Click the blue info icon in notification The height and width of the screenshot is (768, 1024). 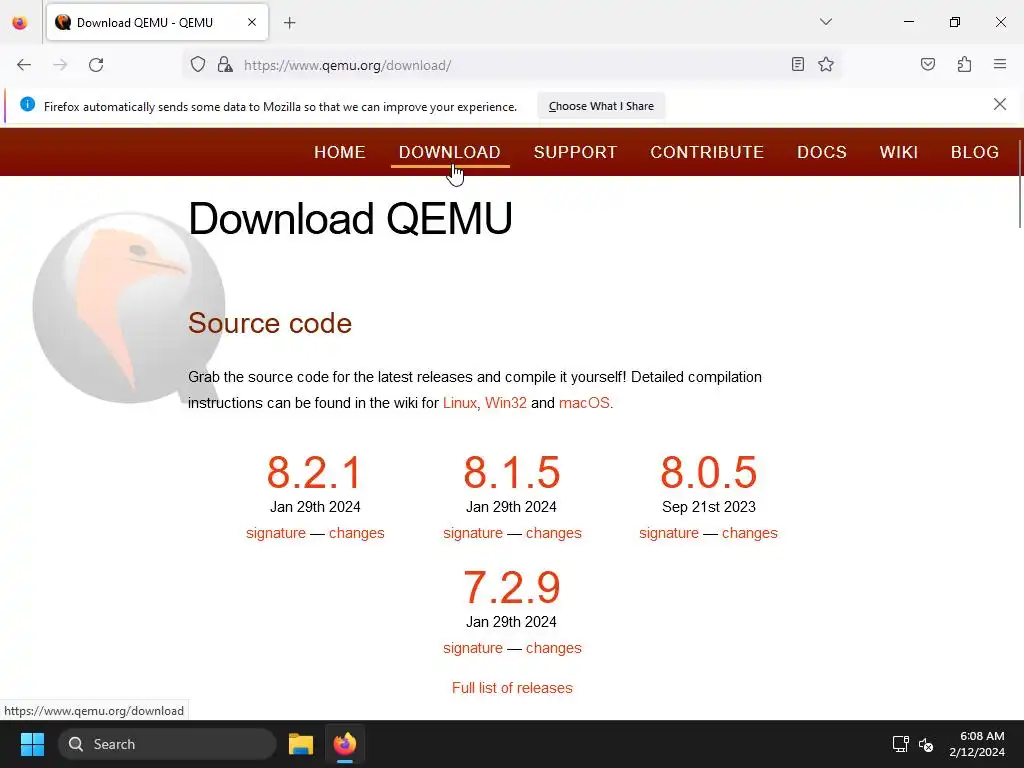pyautogui.click(x=27, y=104)
